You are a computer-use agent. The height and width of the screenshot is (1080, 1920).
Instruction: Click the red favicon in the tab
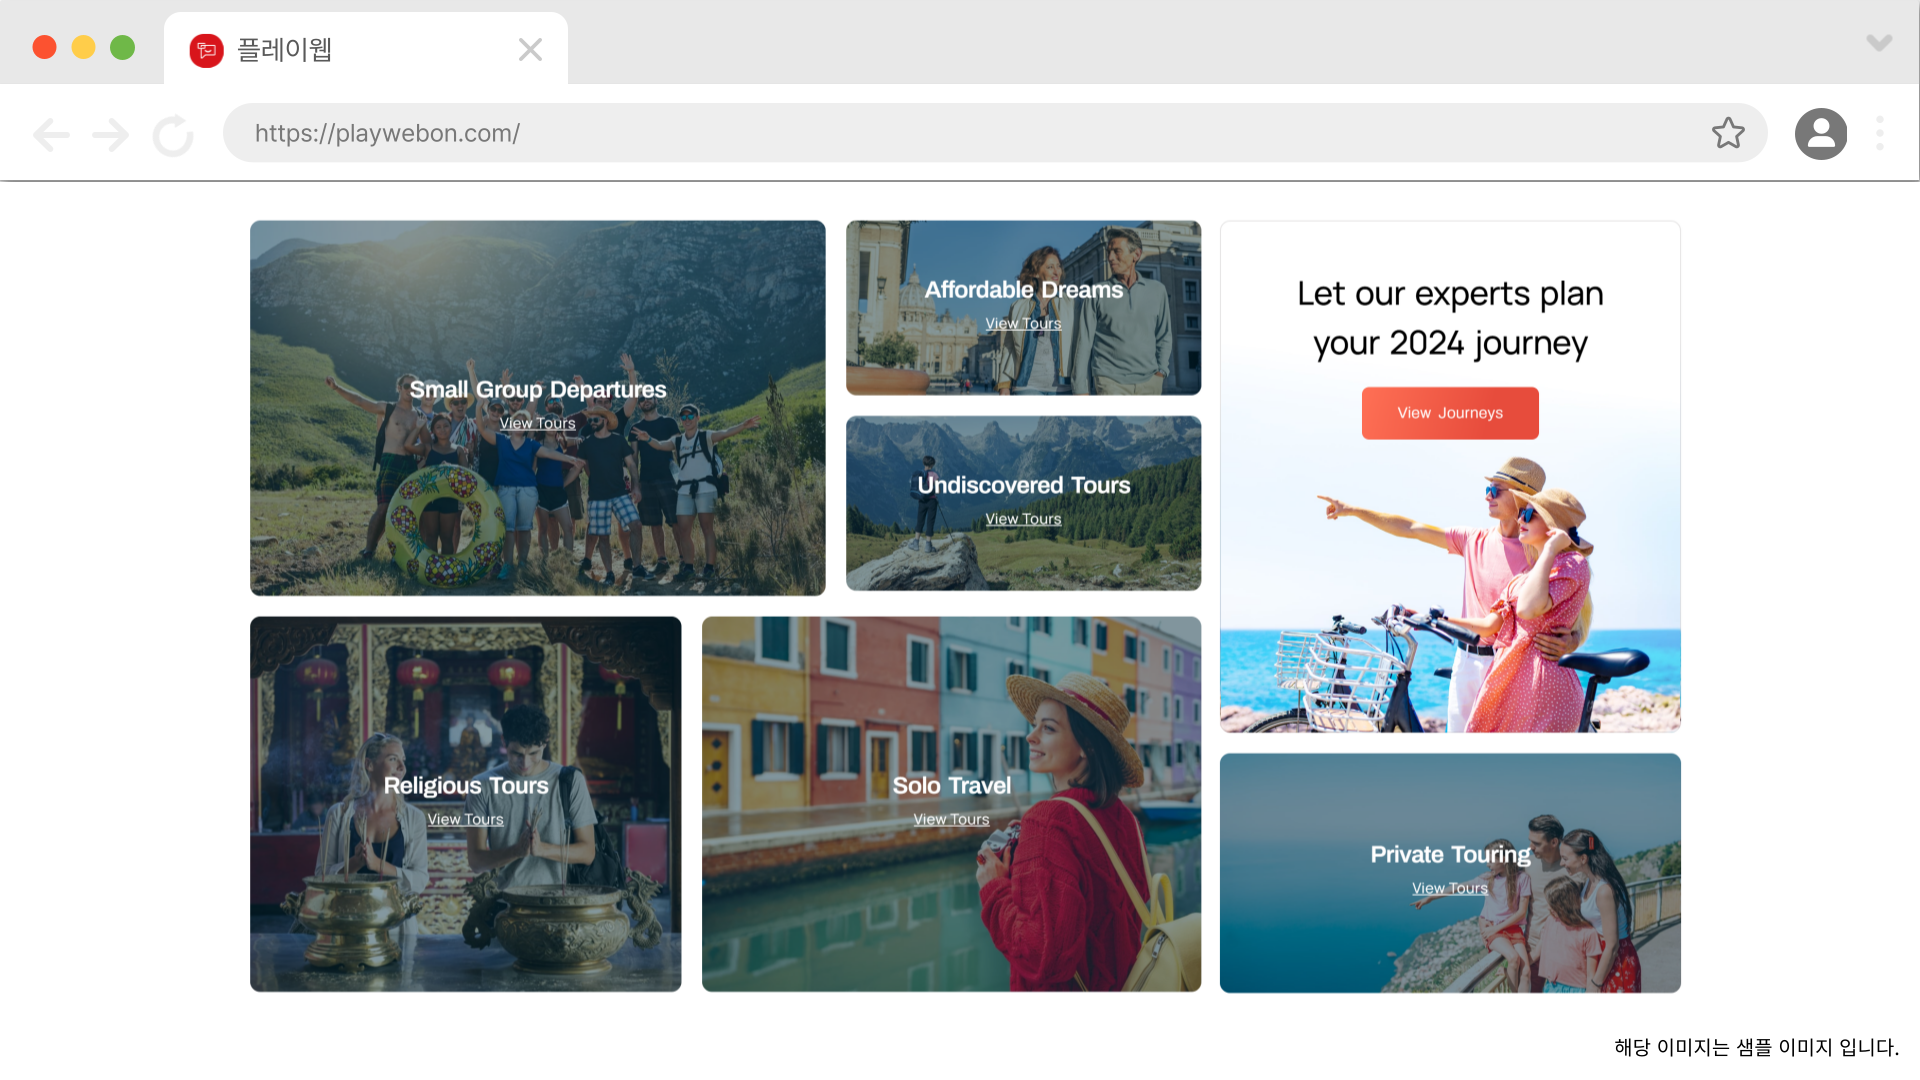[206, 50]
